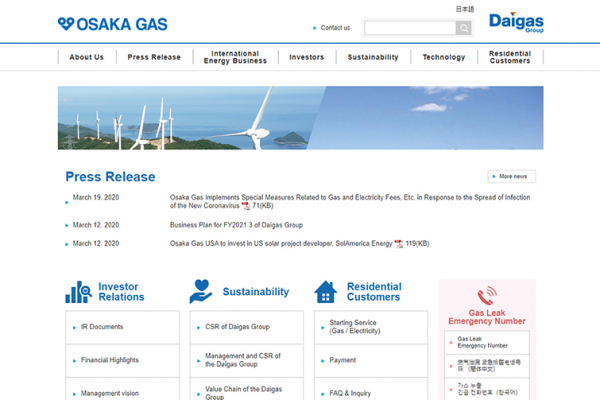
Task: Click the Investor Relations heading
Action: click(121, 292)
